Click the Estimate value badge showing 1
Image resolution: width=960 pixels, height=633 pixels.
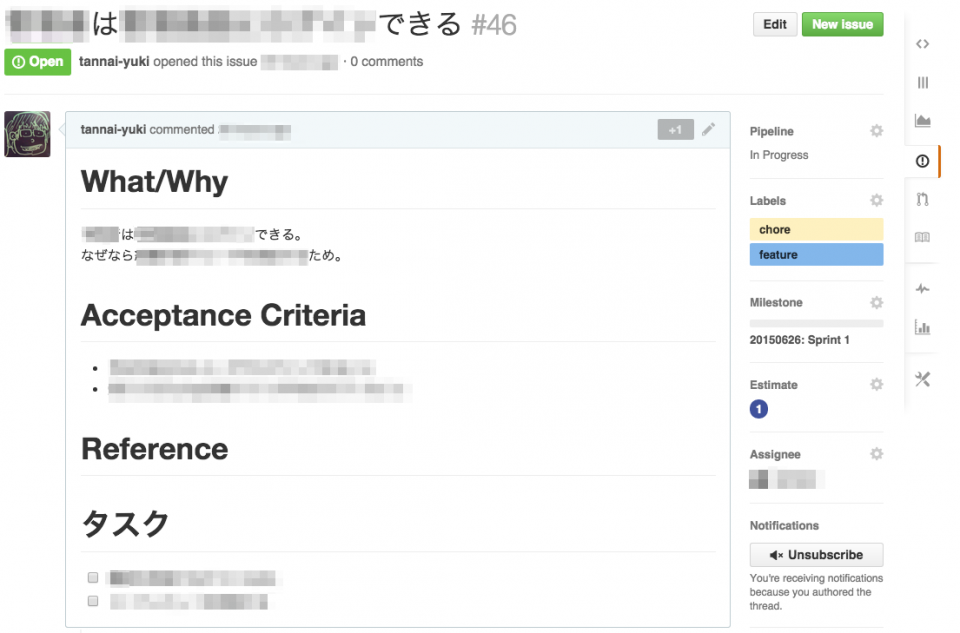[x=759, y=409]
